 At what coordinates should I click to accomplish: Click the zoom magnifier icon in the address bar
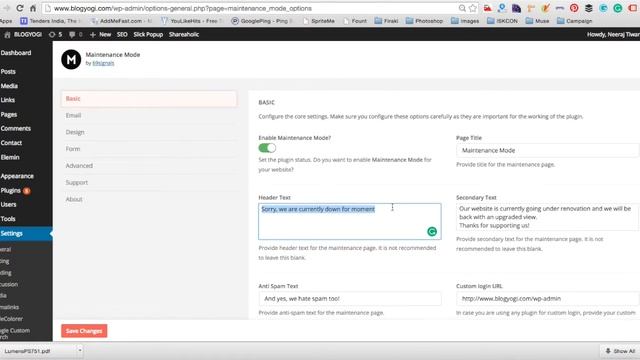coord(462,8)
